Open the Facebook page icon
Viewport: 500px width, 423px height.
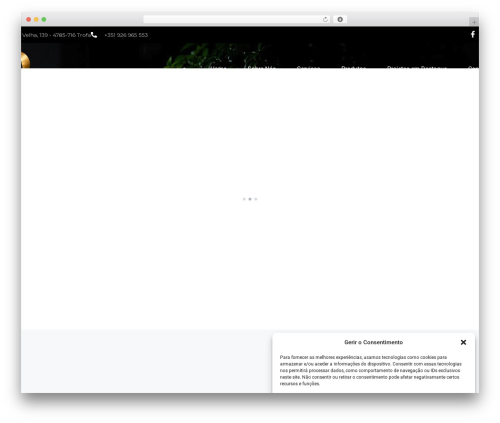[x=473, y=34]
